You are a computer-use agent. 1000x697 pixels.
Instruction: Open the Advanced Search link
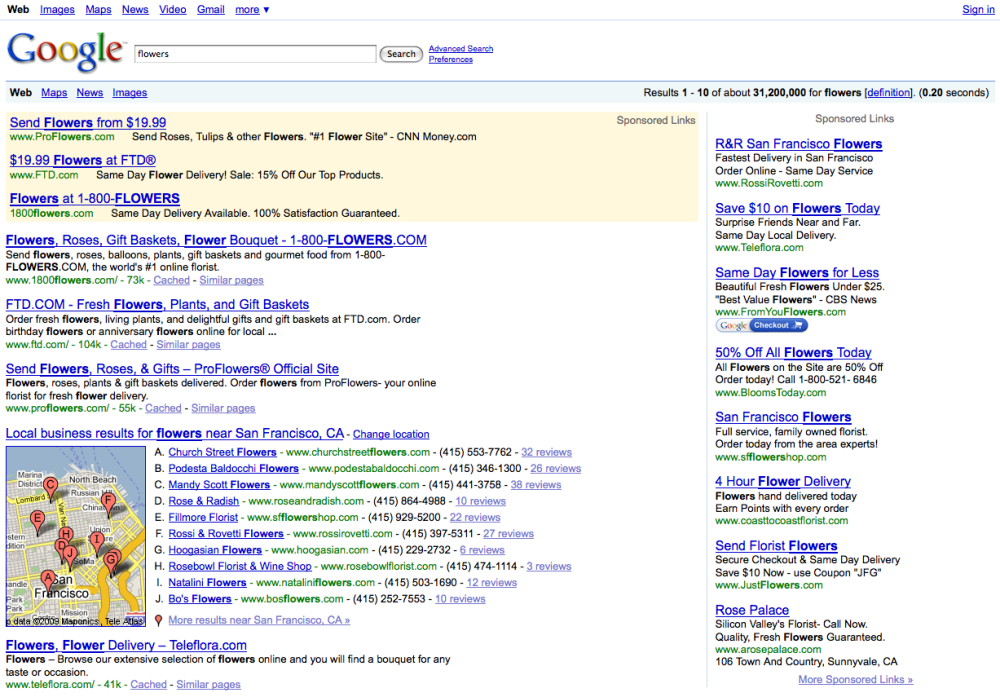tap(460, 48)
